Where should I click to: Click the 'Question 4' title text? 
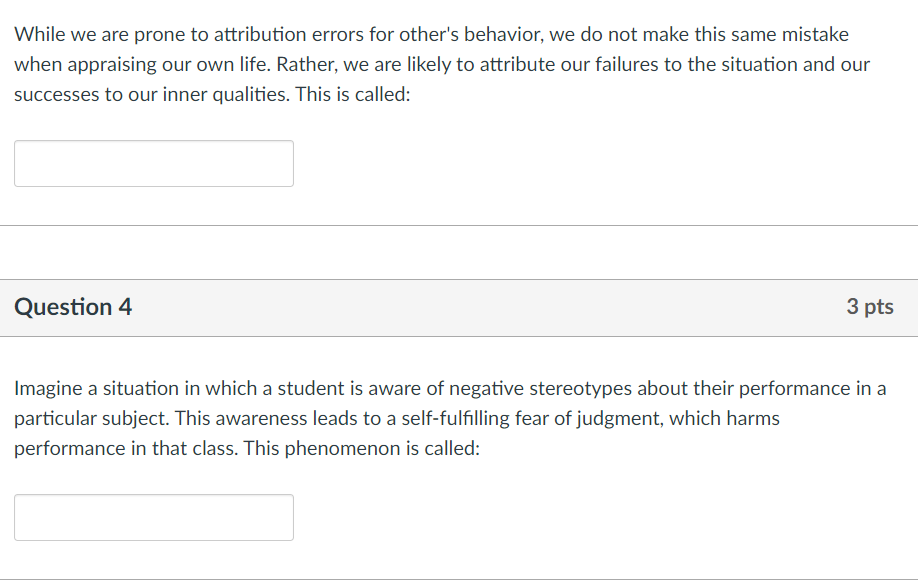(x=72, y=307)
